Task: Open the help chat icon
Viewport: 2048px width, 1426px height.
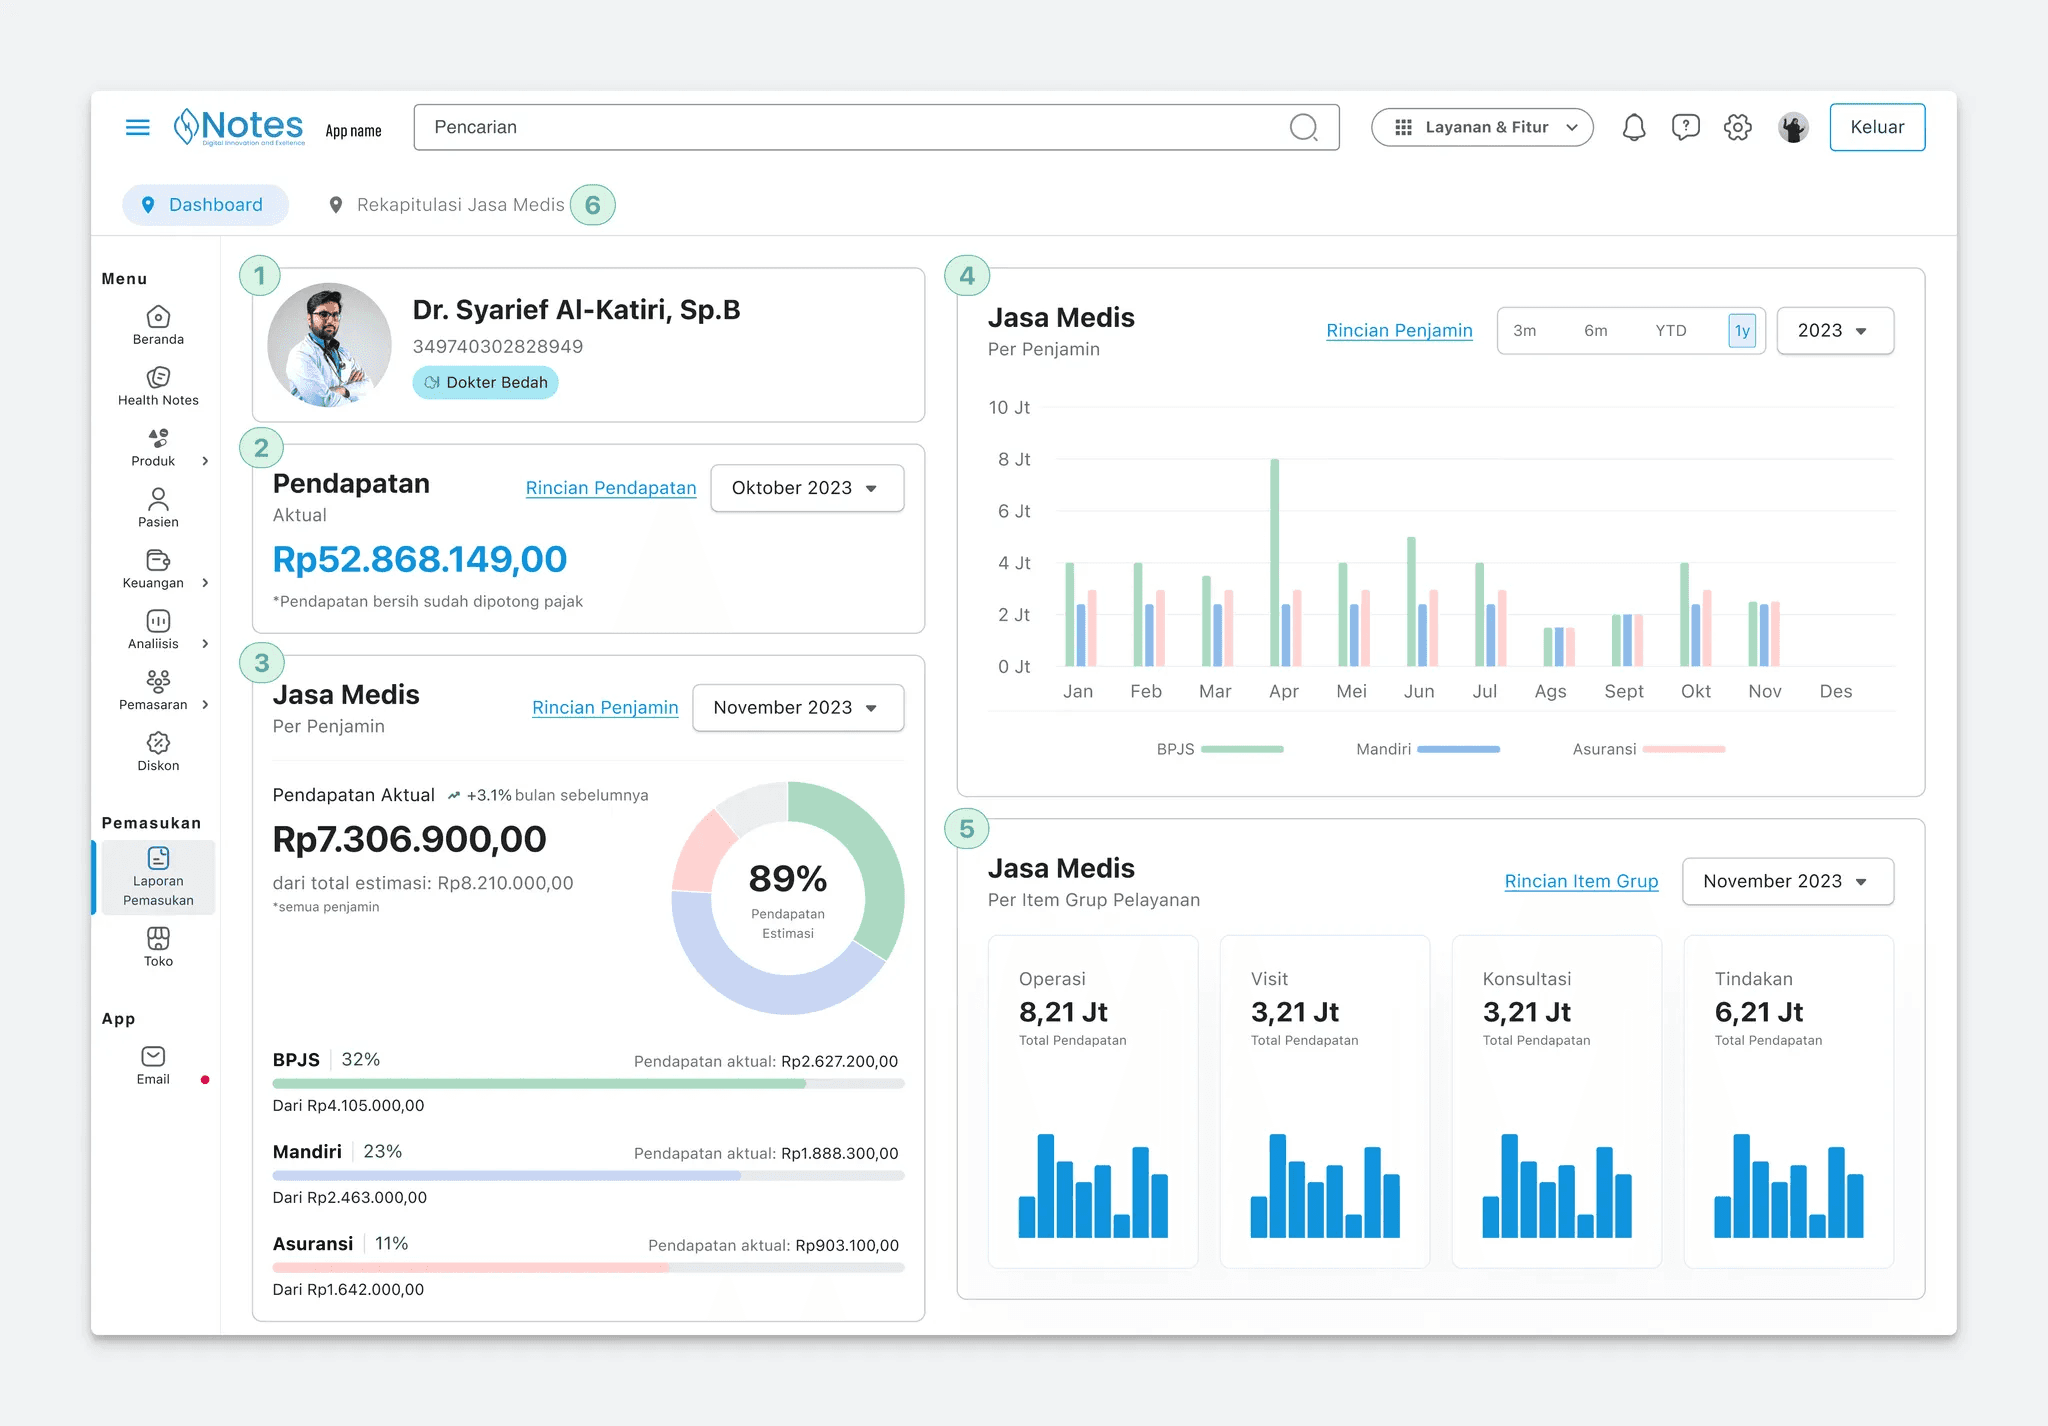Action: [x=1685, y=127]
